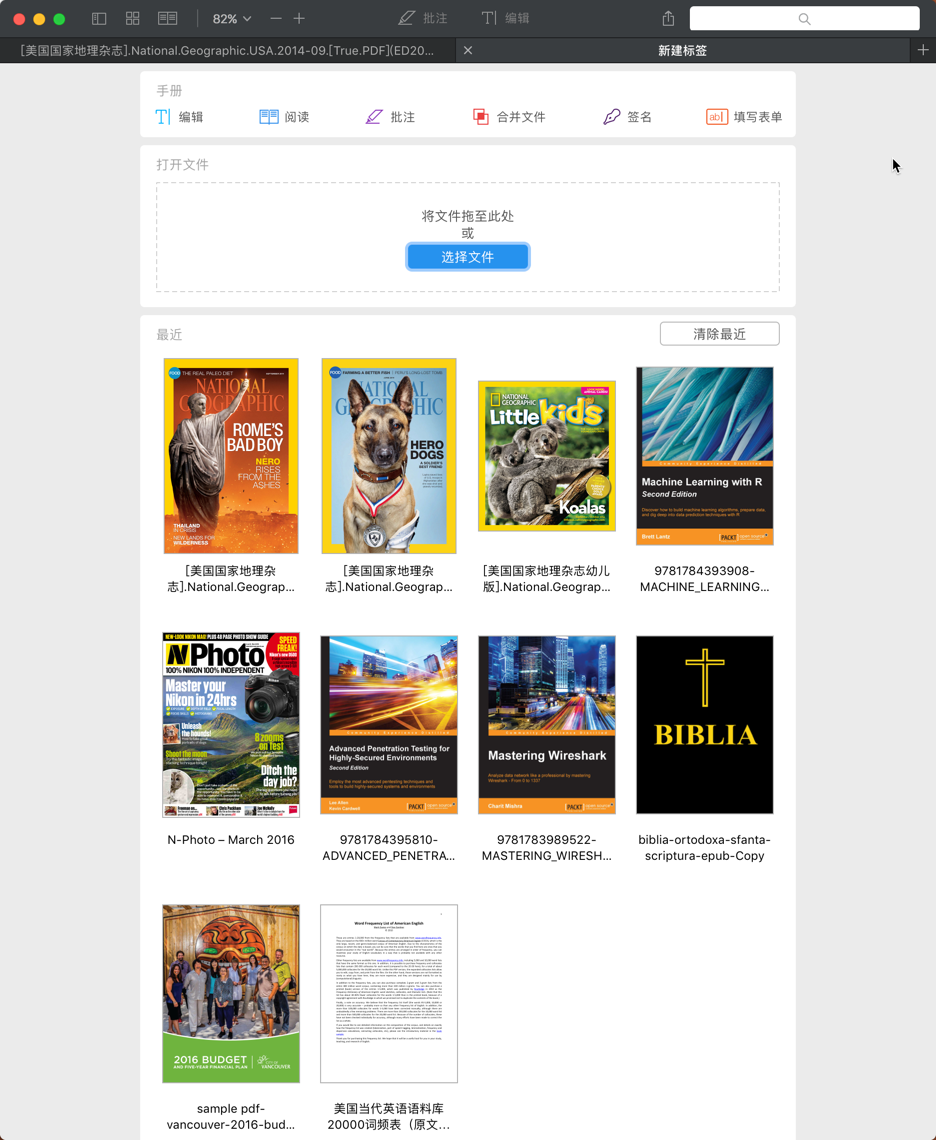
Task: Open Advanced Penetration Testing book thumbnail
Action: click(389, 725)
